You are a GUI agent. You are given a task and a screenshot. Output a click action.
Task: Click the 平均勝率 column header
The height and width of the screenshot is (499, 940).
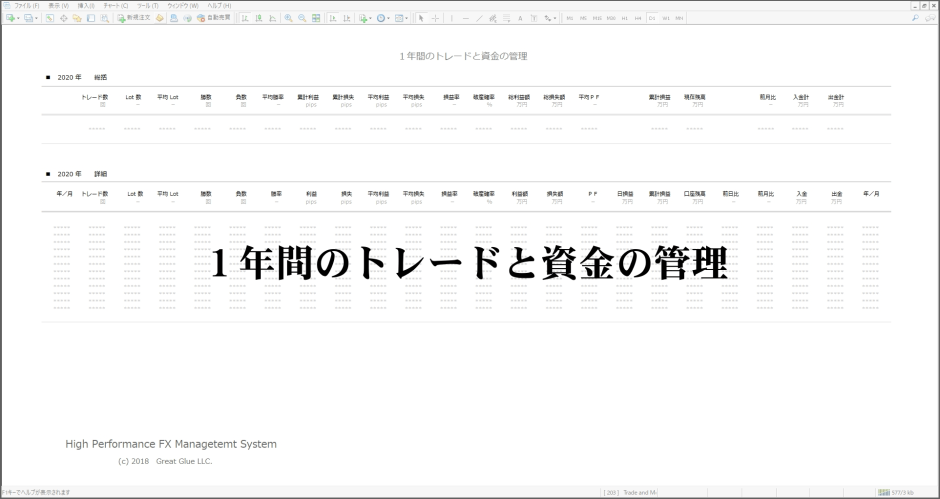[x=273, y=97]
